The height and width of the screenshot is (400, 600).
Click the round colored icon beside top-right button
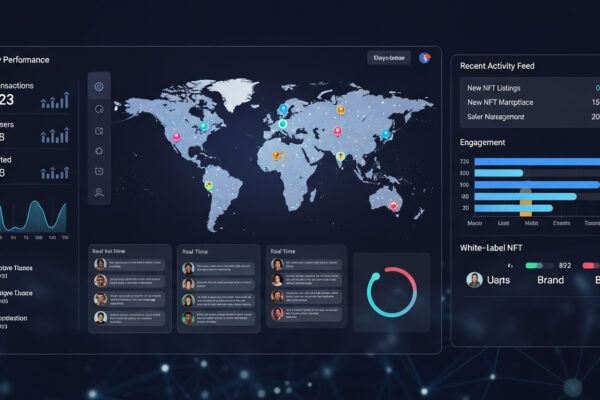click(424, 58)
